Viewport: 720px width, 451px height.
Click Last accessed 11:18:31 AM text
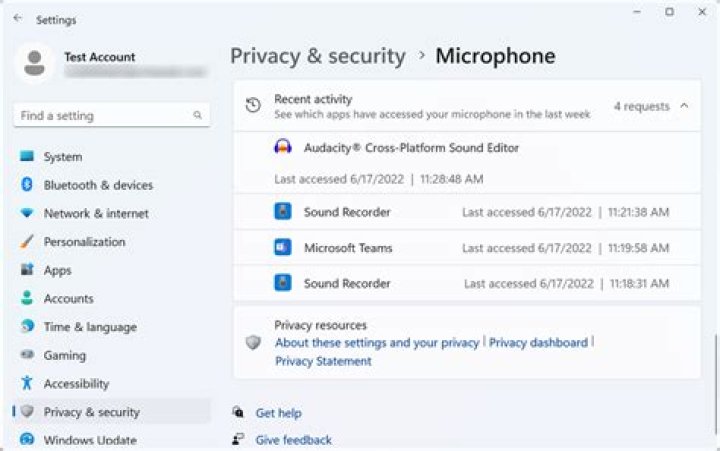tap(567, 283)
